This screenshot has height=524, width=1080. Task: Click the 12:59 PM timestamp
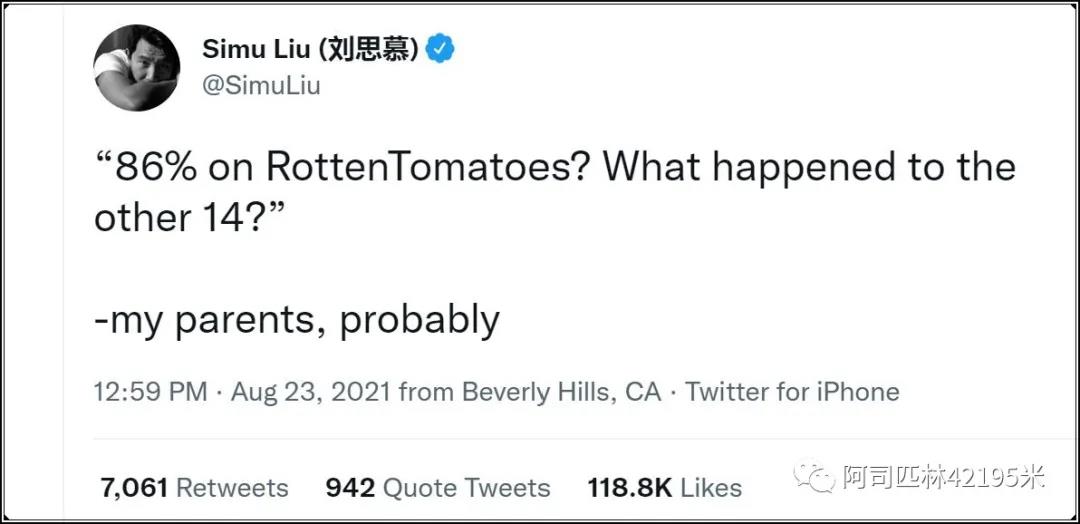click(151, 392)
